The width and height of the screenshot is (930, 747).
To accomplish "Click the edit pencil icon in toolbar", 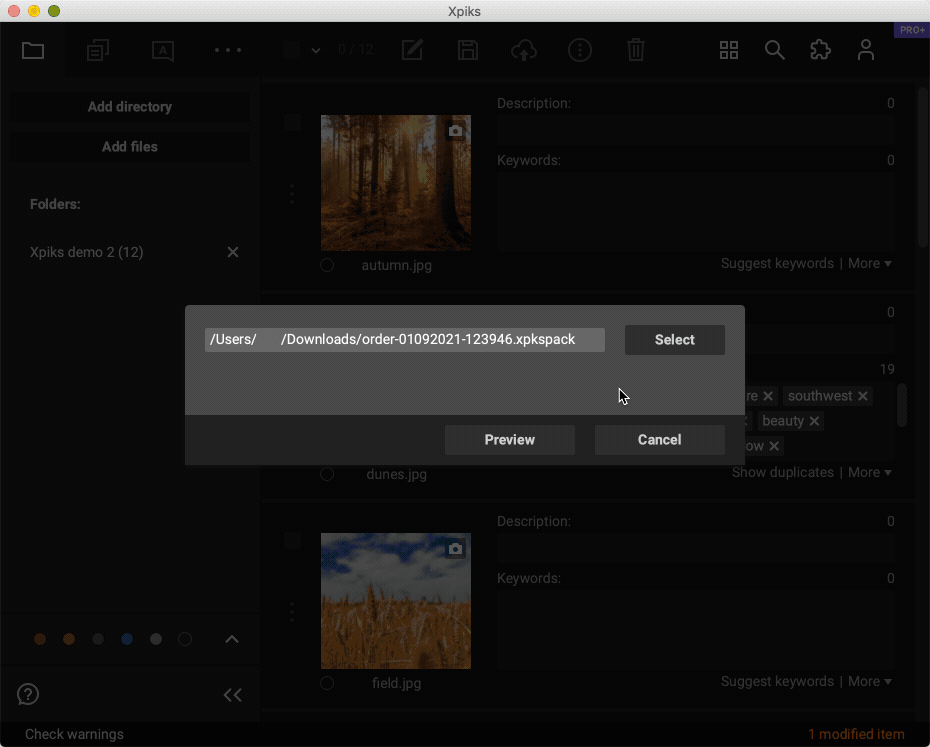I will click(x=412, y=50).
